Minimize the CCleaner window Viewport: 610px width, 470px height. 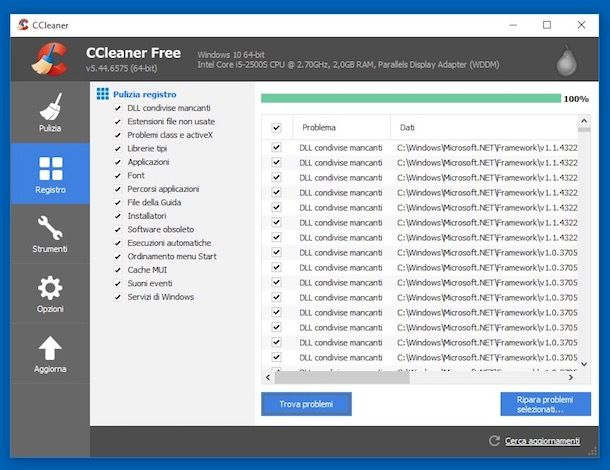[513, 25]
